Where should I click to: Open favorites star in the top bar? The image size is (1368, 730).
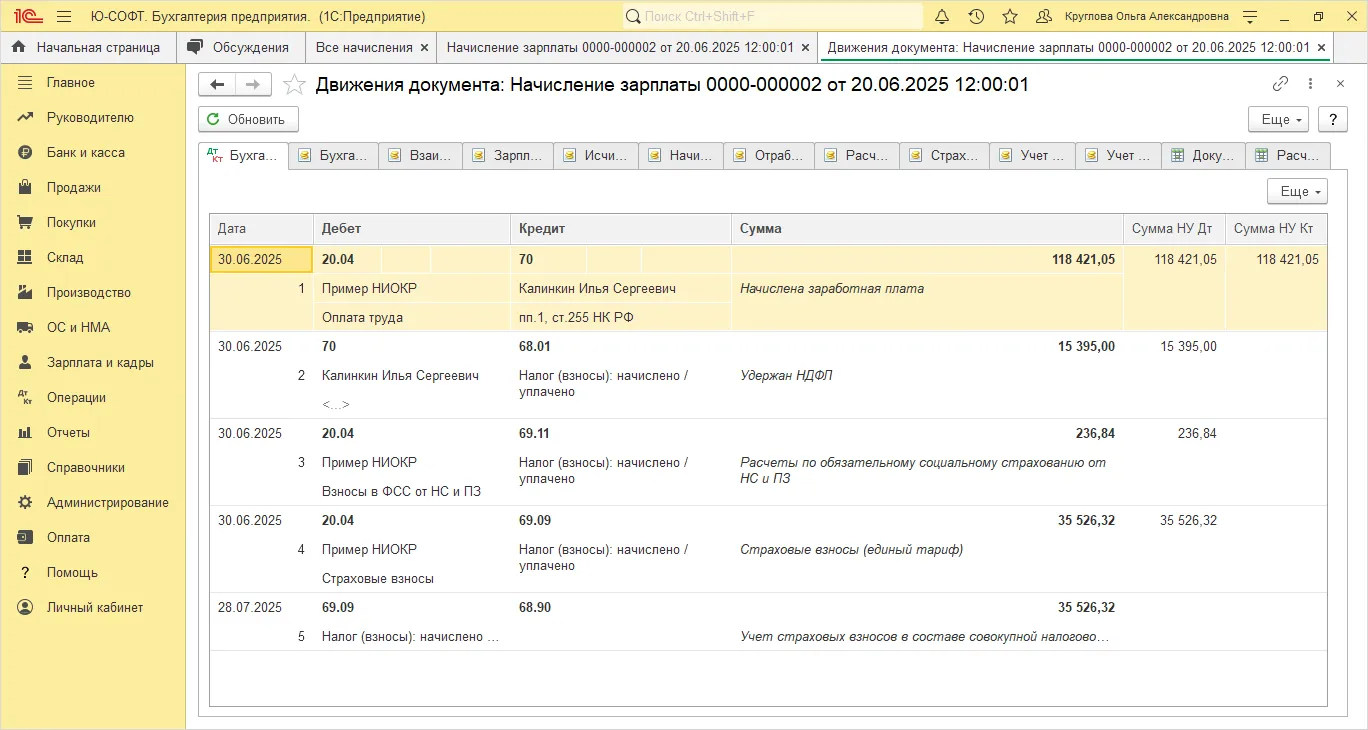[1010, 17]
